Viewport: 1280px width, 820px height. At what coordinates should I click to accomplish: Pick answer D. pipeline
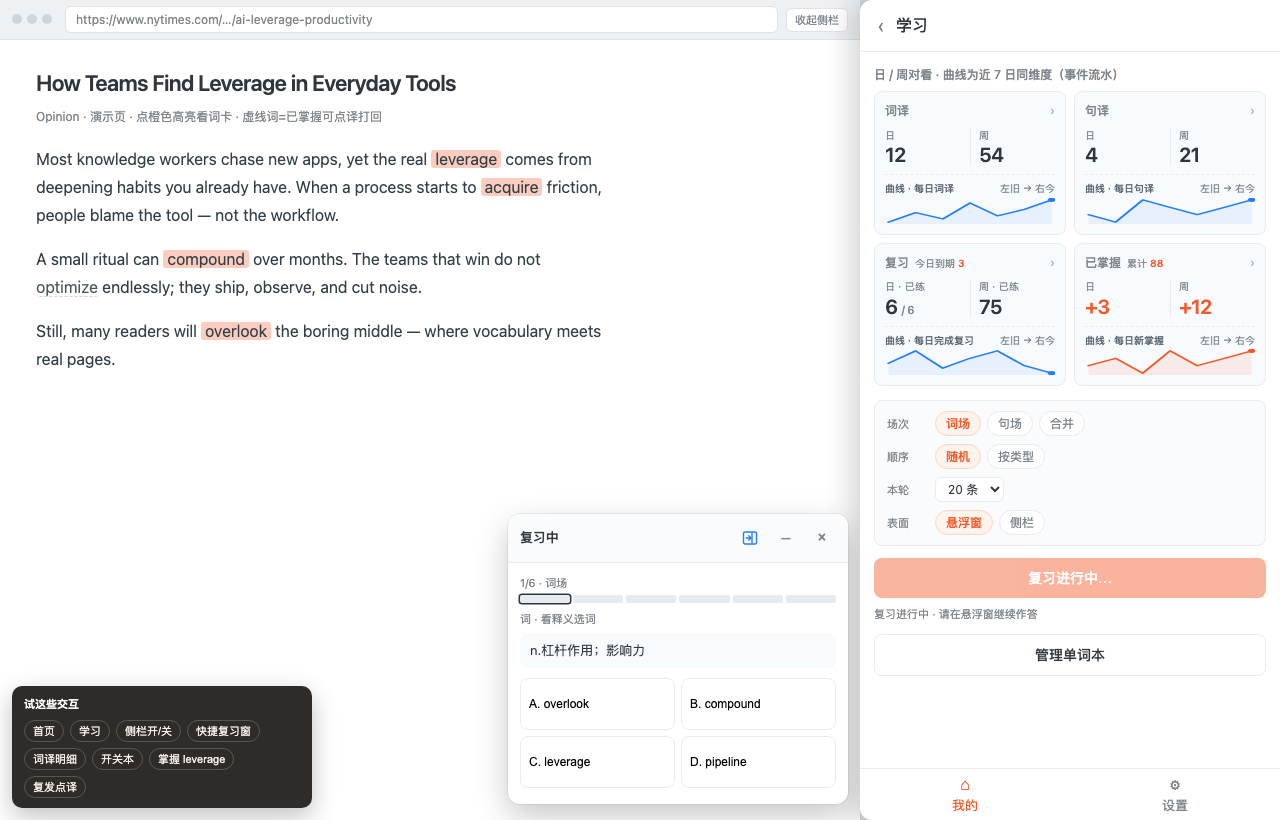758,762
